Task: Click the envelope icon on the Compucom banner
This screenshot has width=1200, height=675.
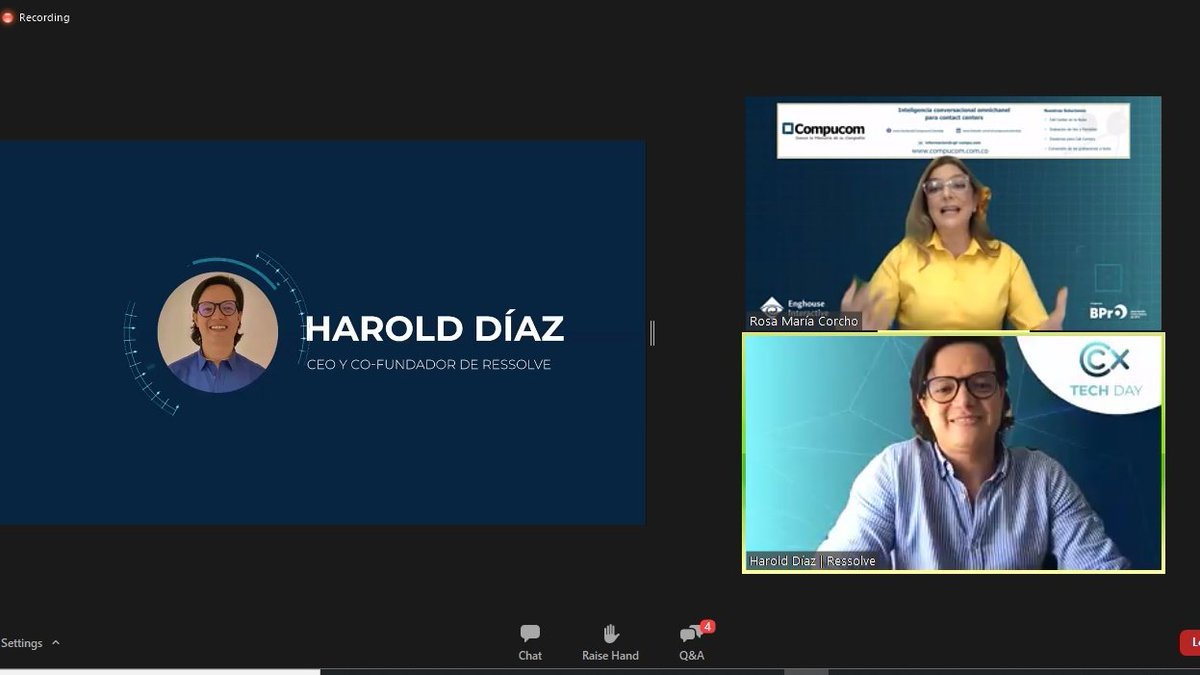Action: coord(919,141)
